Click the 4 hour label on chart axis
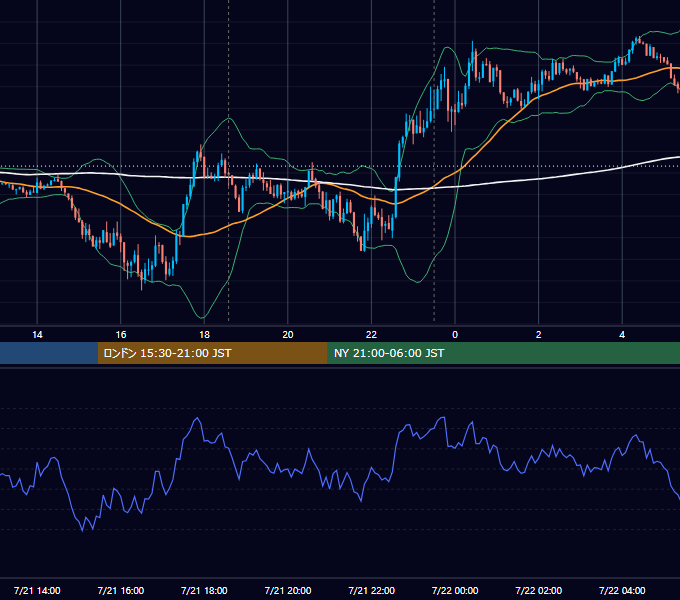This screenshot has height=600, width=680. click(x=622, y=335)
